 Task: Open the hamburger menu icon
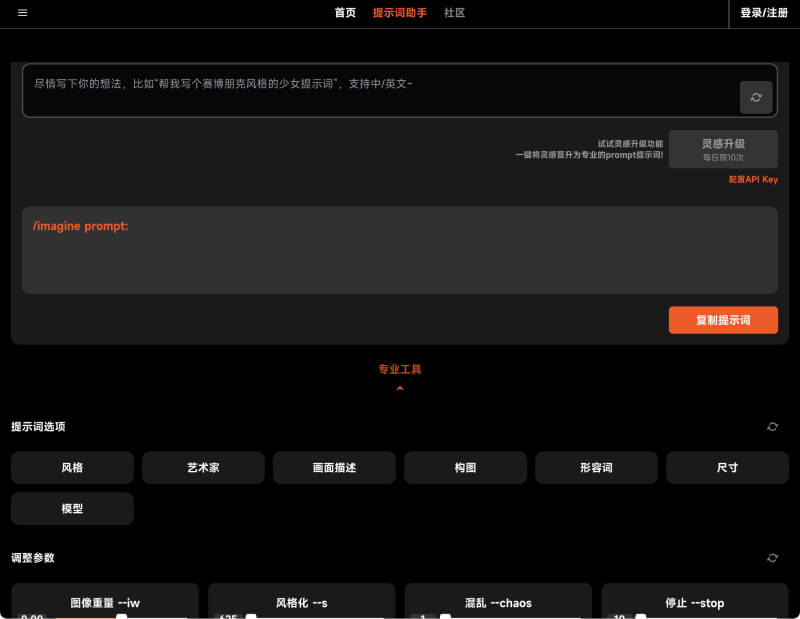pos(22,13)
